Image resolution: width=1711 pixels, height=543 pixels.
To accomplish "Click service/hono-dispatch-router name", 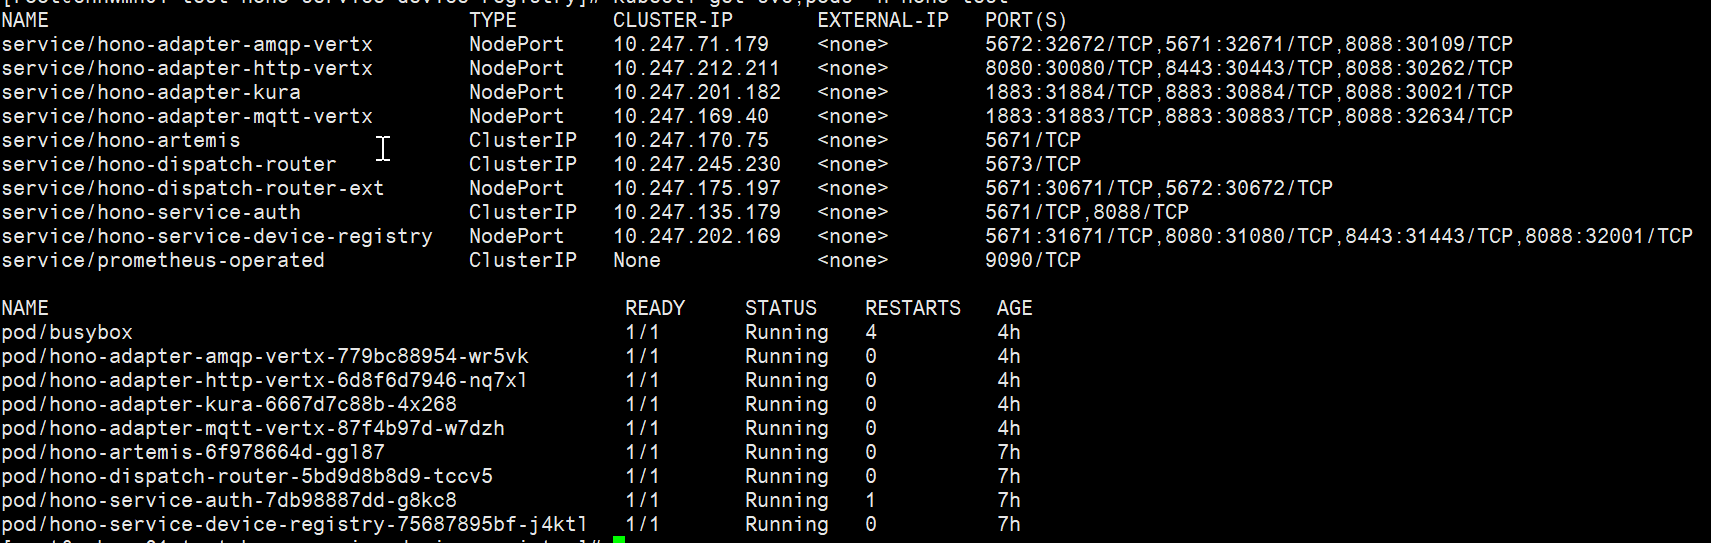I will click(x=169, y=165).
